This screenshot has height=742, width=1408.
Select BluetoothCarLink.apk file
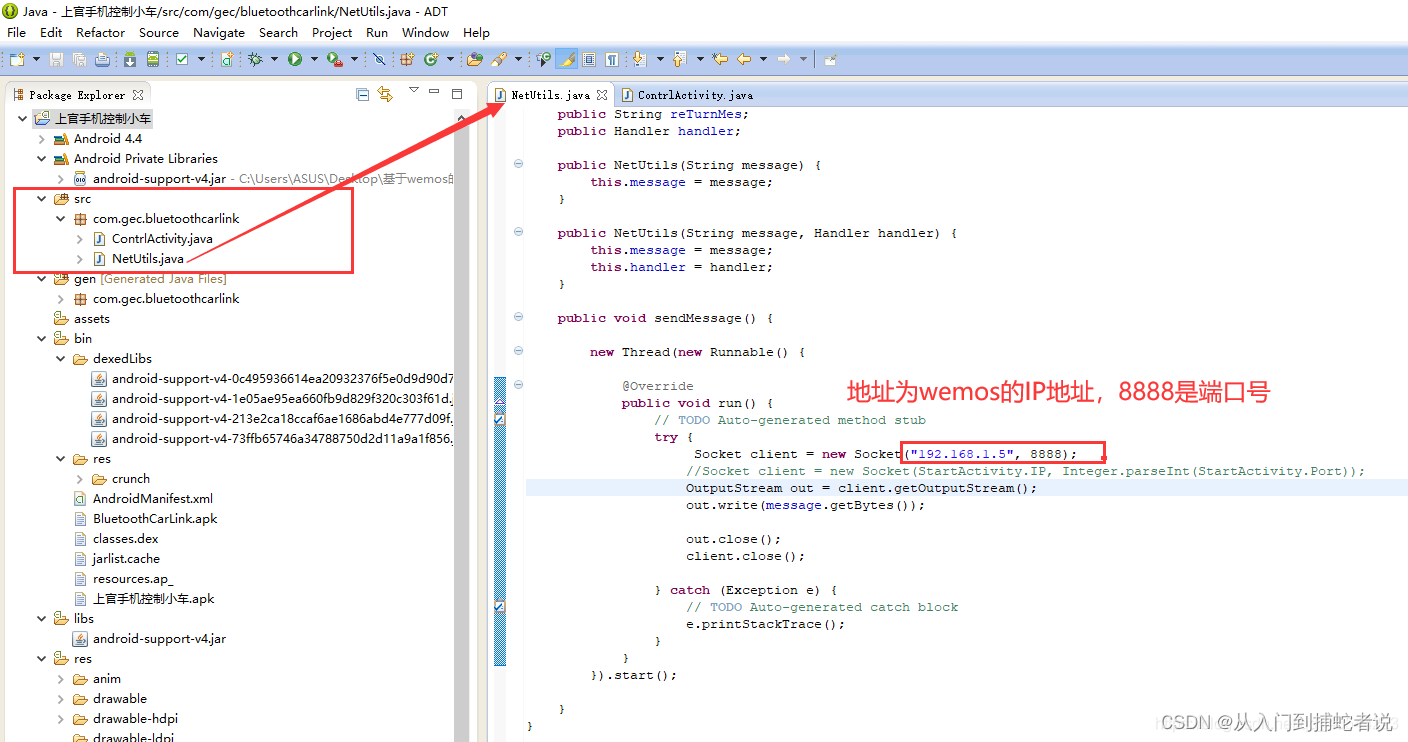point(155,519)
